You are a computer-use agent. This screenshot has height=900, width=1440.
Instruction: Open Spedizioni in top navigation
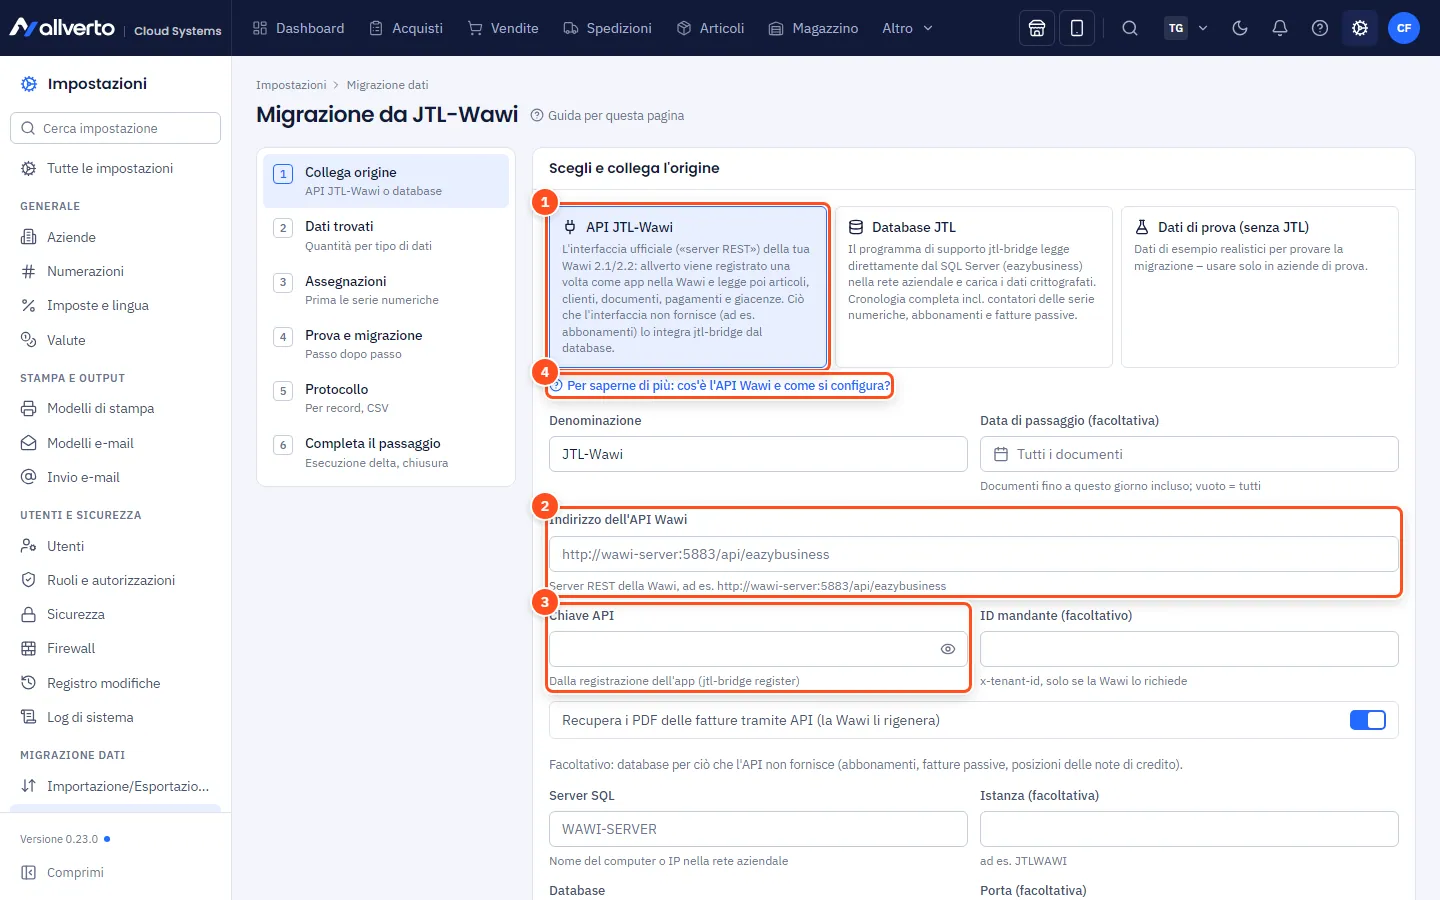(x=607, y=28)
